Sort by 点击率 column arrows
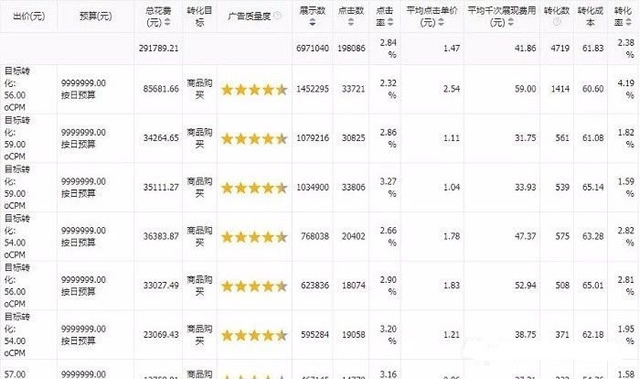This screenshot has width=640, height=379. (391, 22)
